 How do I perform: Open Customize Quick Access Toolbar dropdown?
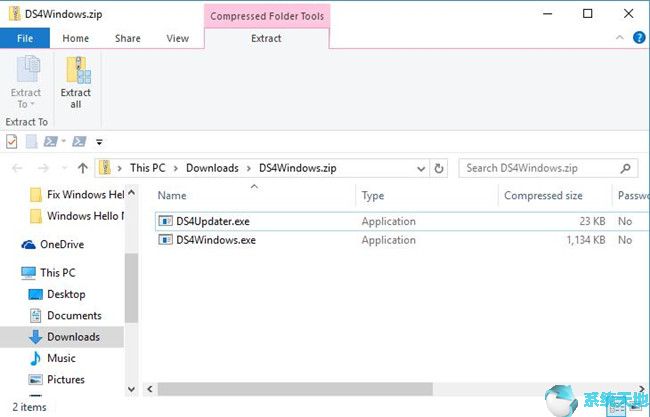point(99,142)
